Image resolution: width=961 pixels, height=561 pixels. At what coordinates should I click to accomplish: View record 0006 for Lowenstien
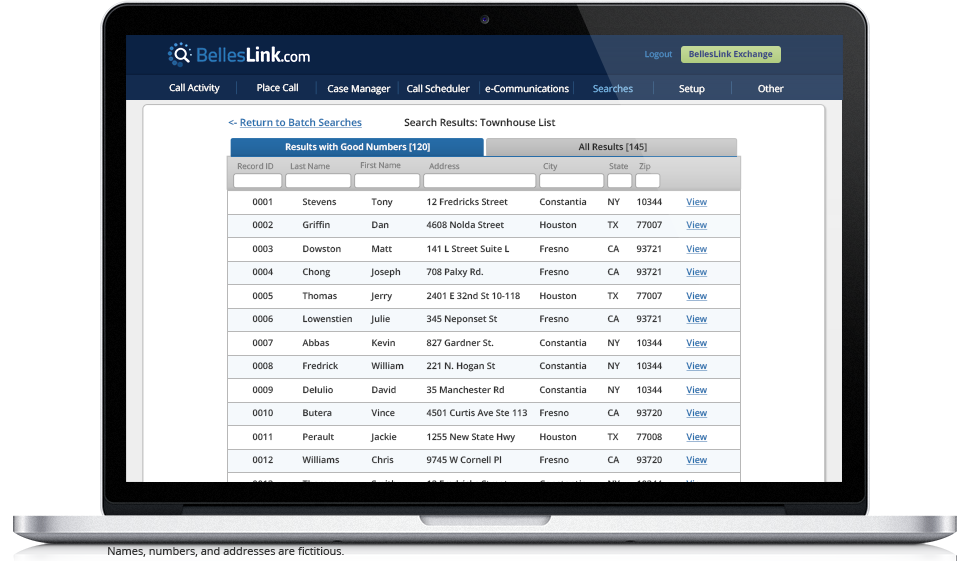696,319
